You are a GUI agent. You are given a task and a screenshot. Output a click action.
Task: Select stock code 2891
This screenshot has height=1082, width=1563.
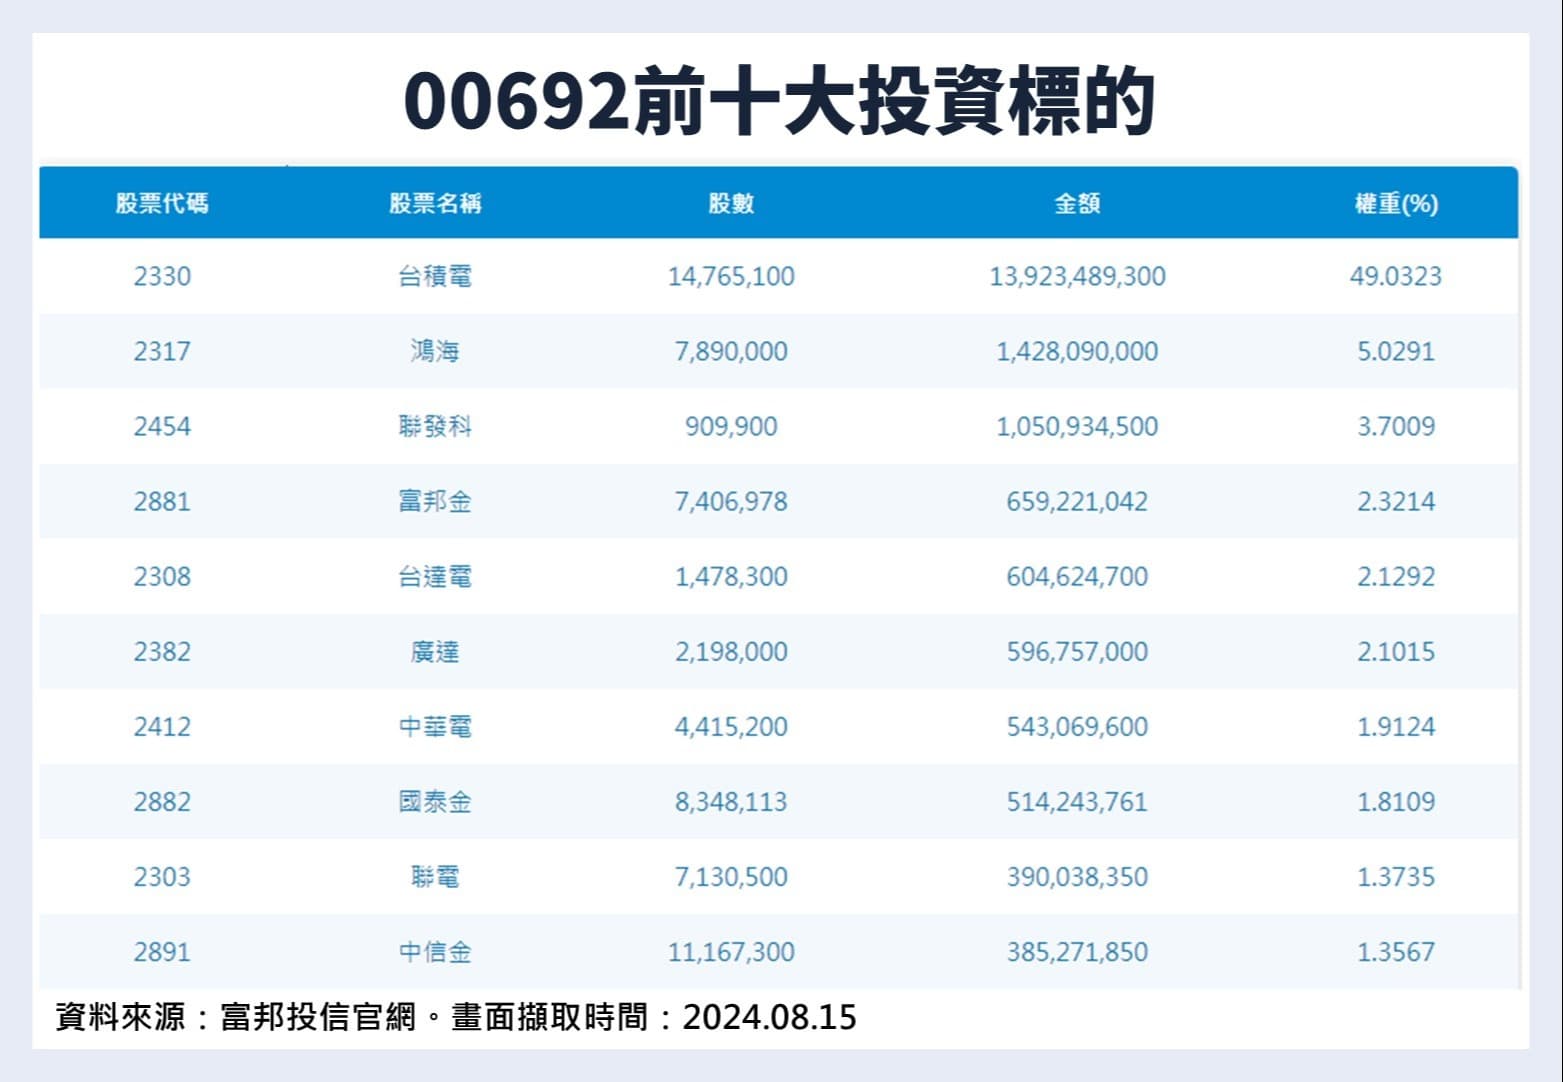coord(162,951)
